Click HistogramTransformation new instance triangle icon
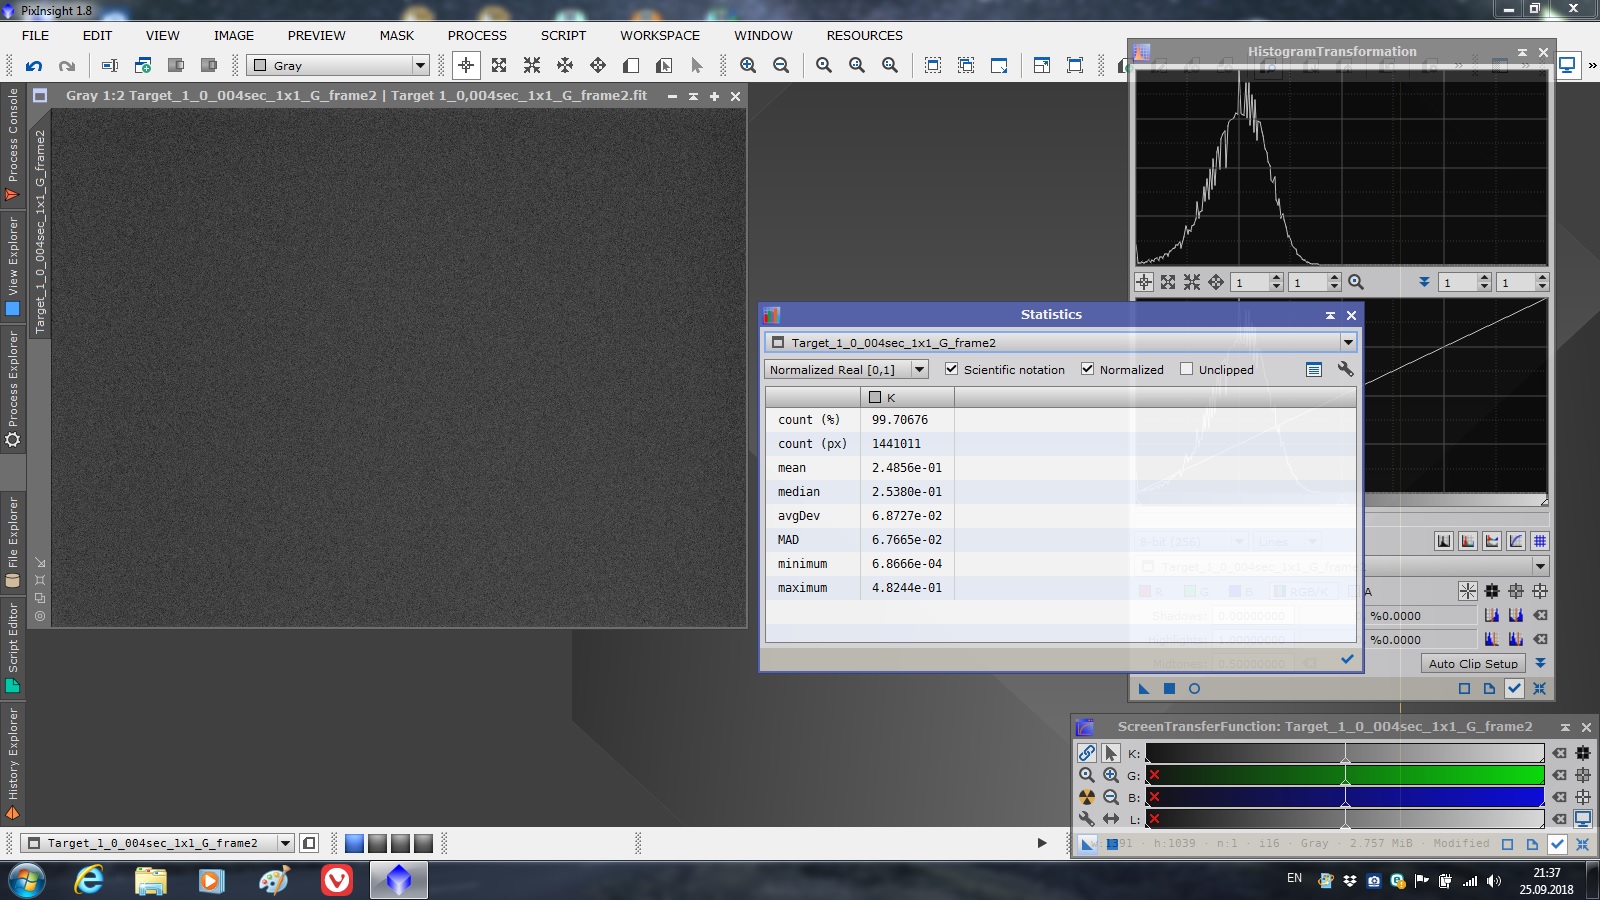1600x900 pixels. tap(1144, 688)
